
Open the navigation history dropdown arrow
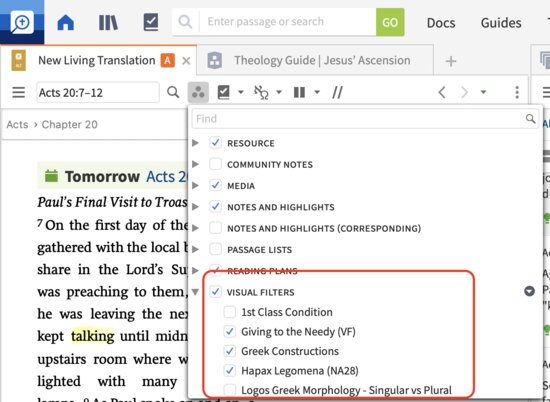pyautogui.click(x=483, y=92)
